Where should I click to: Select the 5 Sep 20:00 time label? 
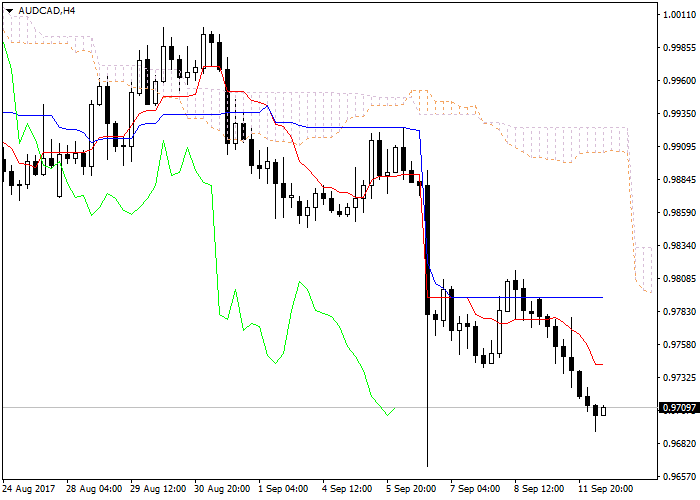tap(412, 489)
